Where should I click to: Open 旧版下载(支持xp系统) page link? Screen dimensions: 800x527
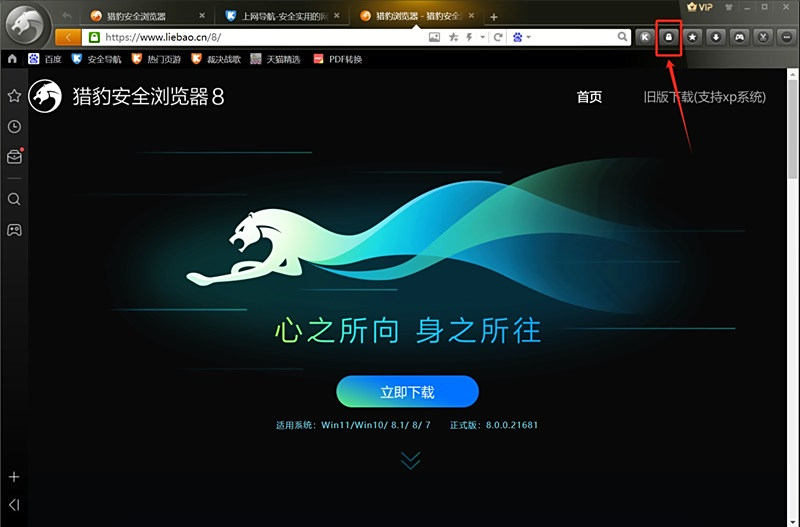705,97
